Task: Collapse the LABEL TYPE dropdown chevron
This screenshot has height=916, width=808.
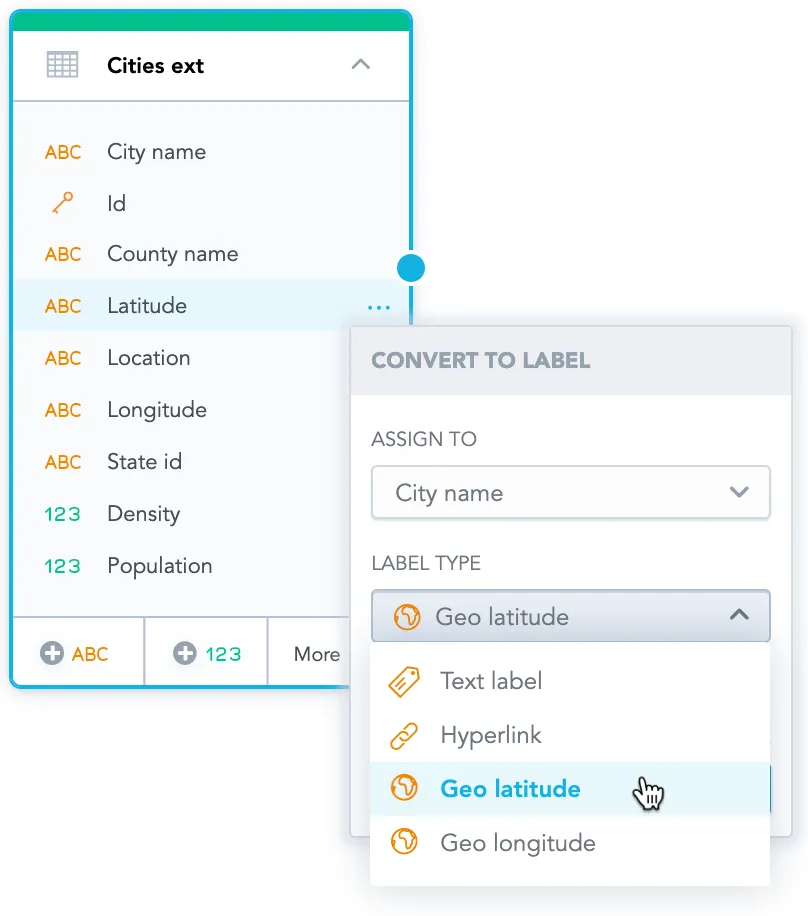Action: click(x=740, y=617)
